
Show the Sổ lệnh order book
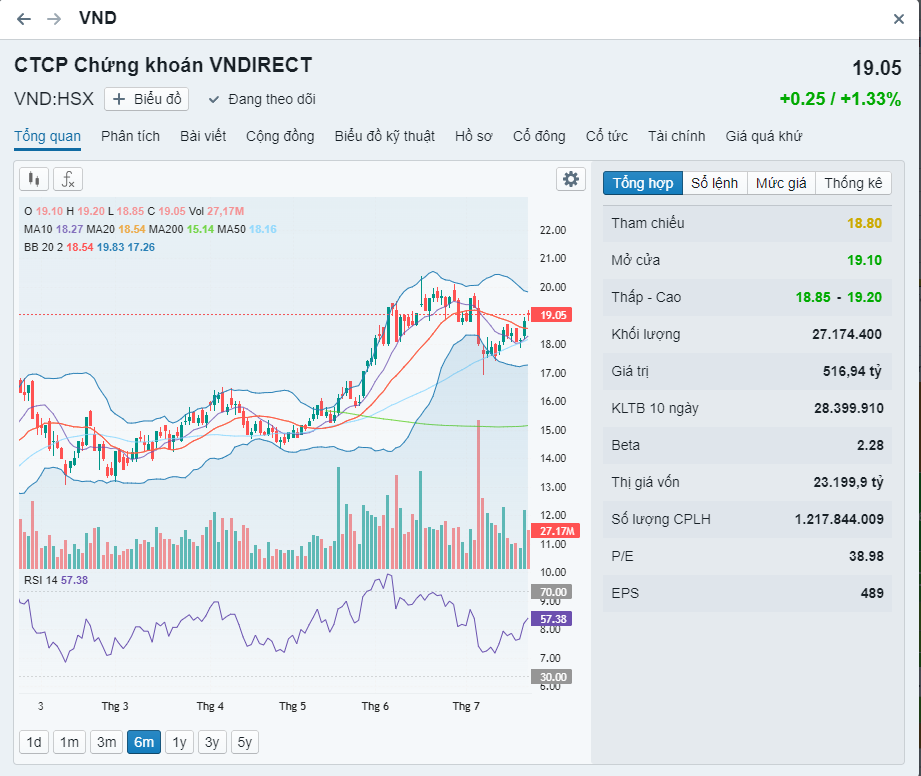point(715,183)
